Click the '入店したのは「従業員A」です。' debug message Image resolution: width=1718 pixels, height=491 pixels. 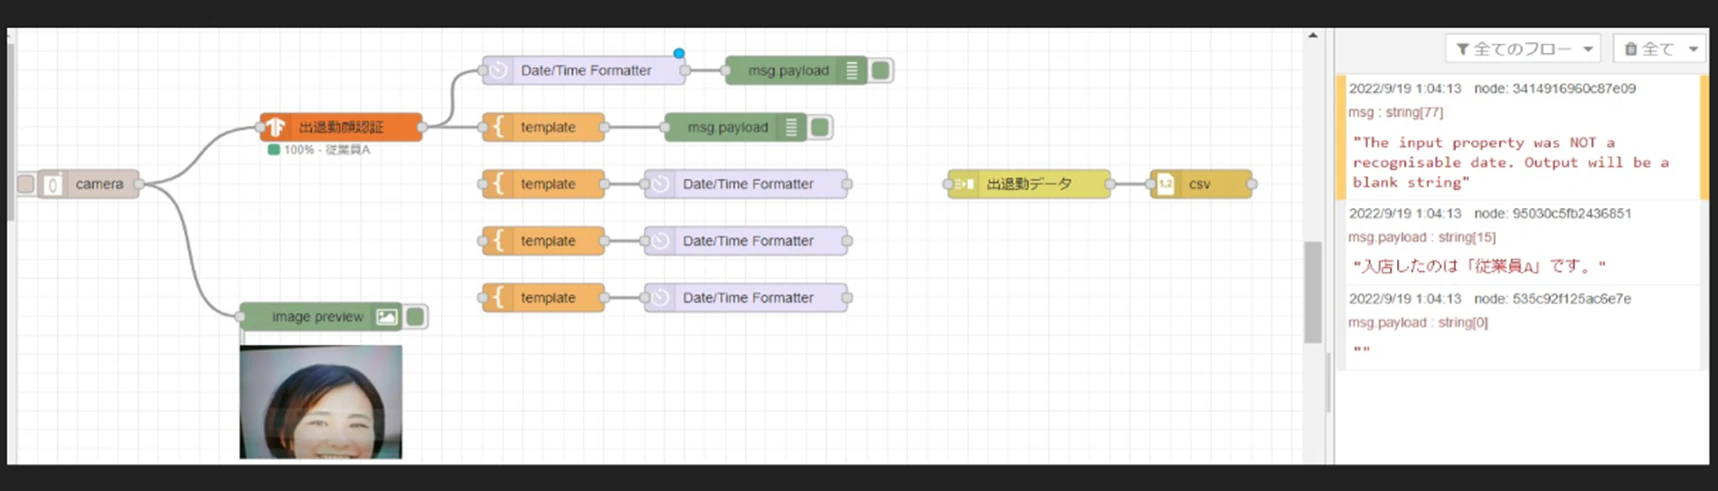pos(1479,267)
